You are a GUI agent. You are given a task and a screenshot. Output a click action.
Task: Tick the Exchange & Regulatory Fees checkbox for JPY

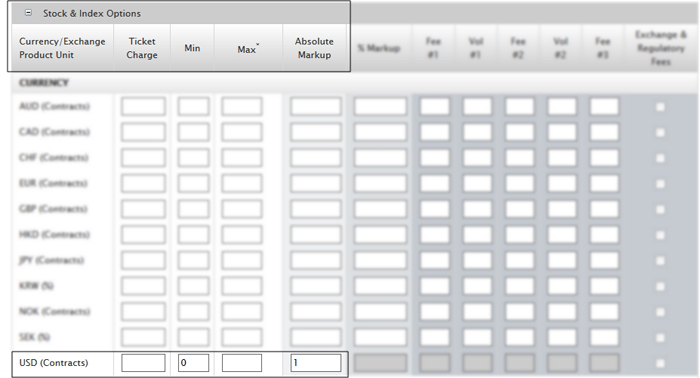(660, 261)
